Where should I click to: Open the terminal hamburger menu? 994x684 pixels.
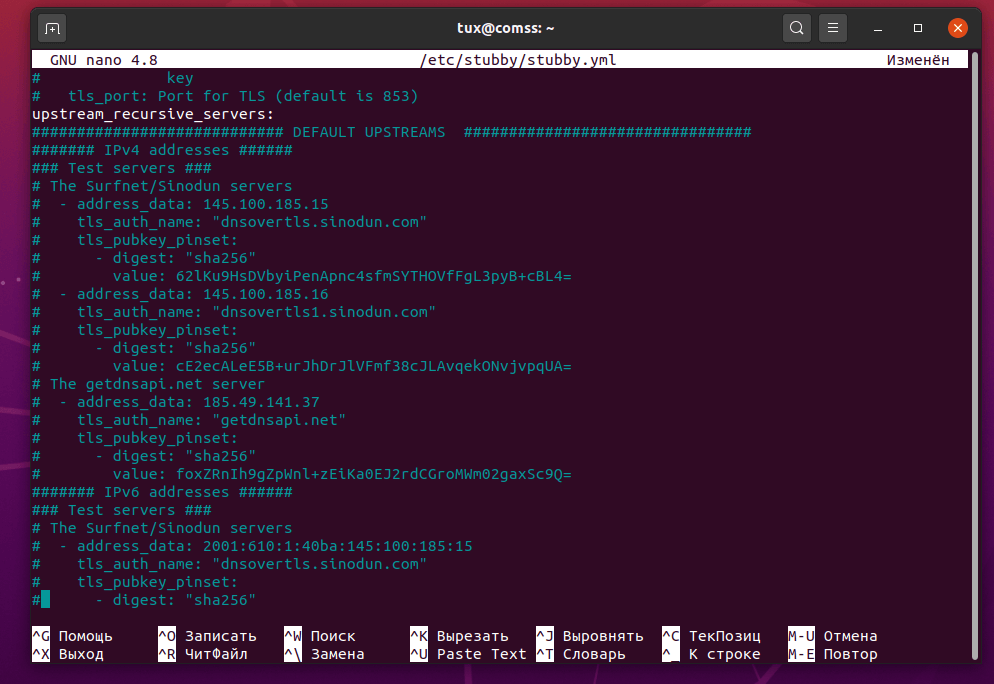[x=833, y=28]
